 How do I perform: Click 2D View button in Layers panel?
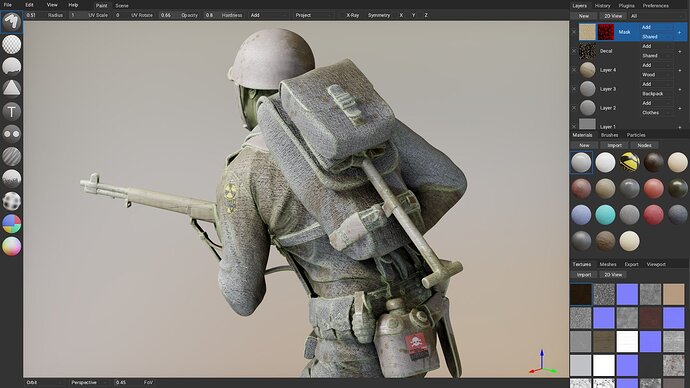tap(613, 16)
